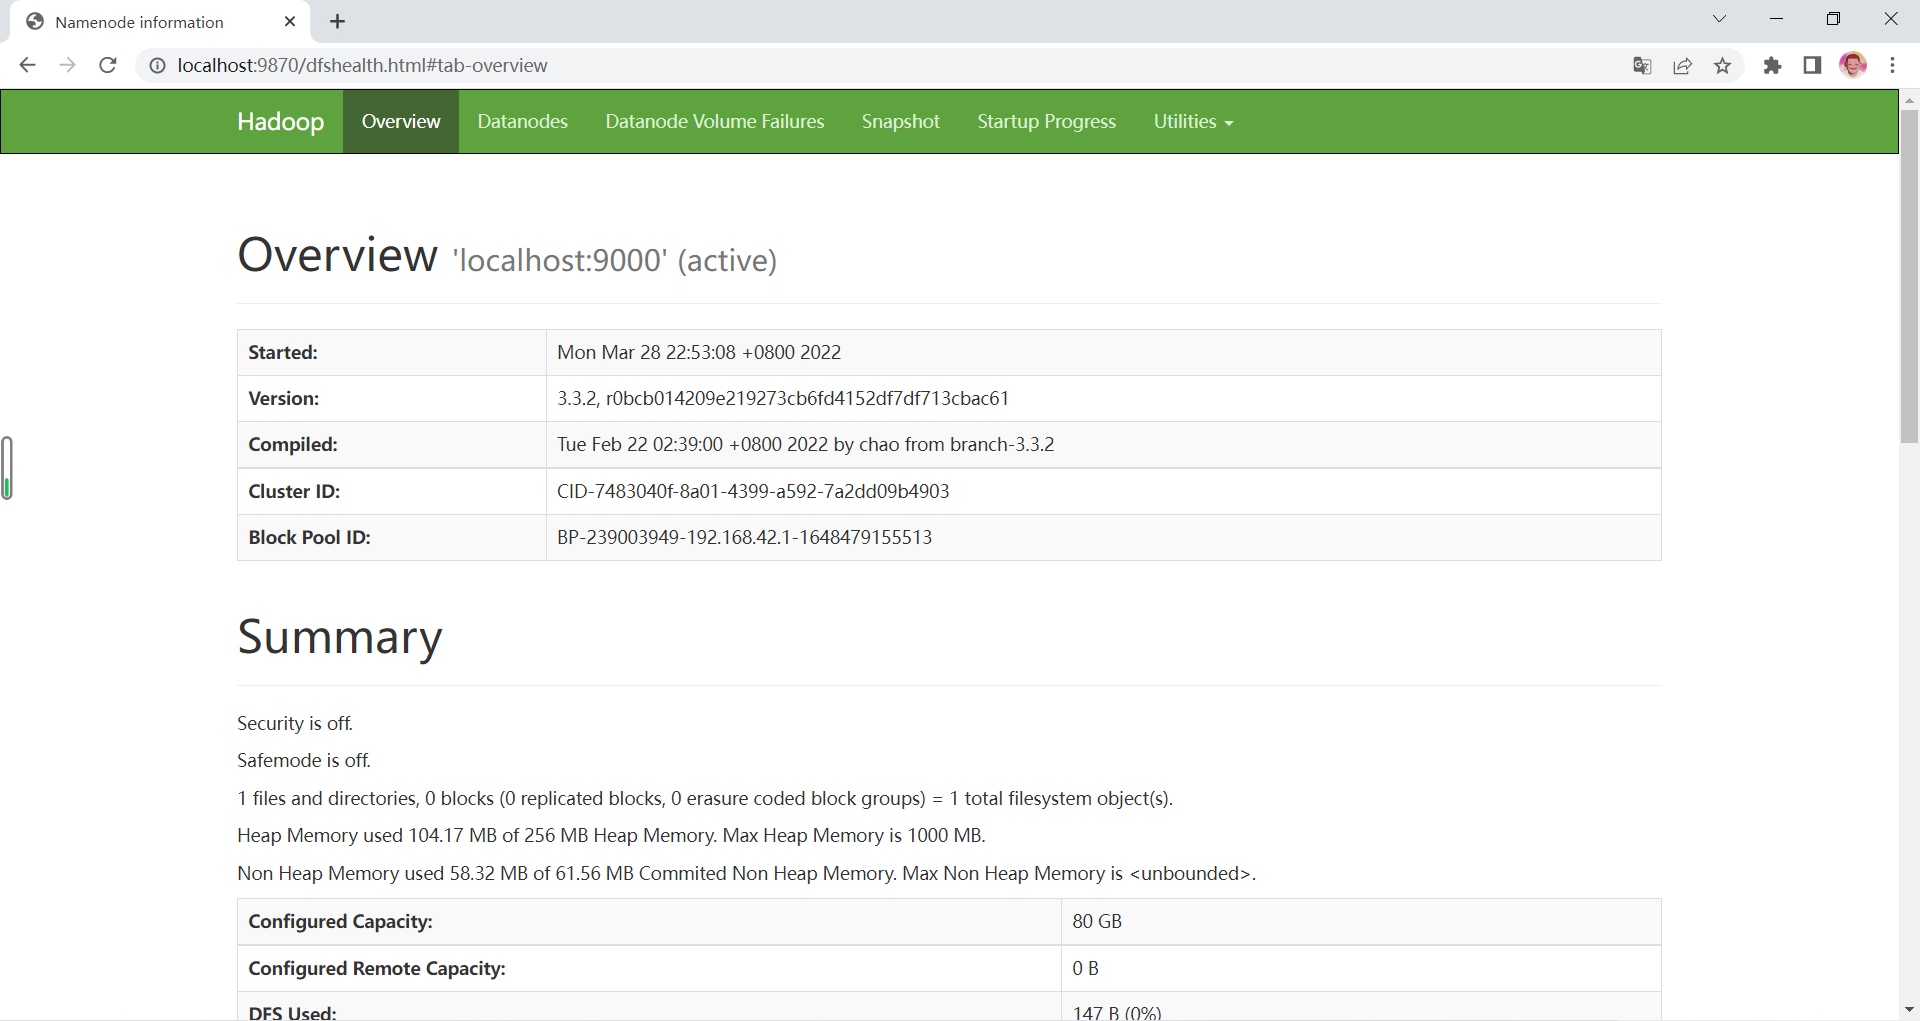Open the Google Translate page icon
This screenshot has width=1920, height=1021.
[1642, 66]
